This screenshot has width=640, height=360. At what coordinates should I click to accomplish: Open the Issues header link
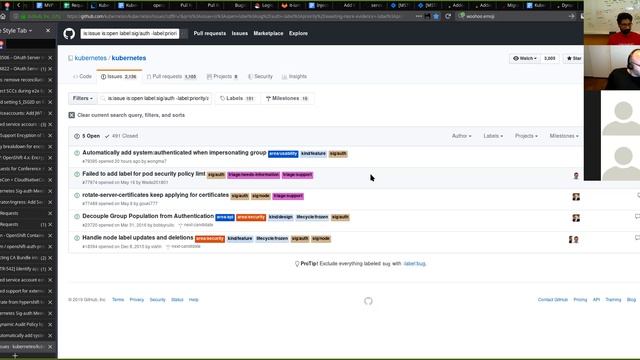pos(240,33)
